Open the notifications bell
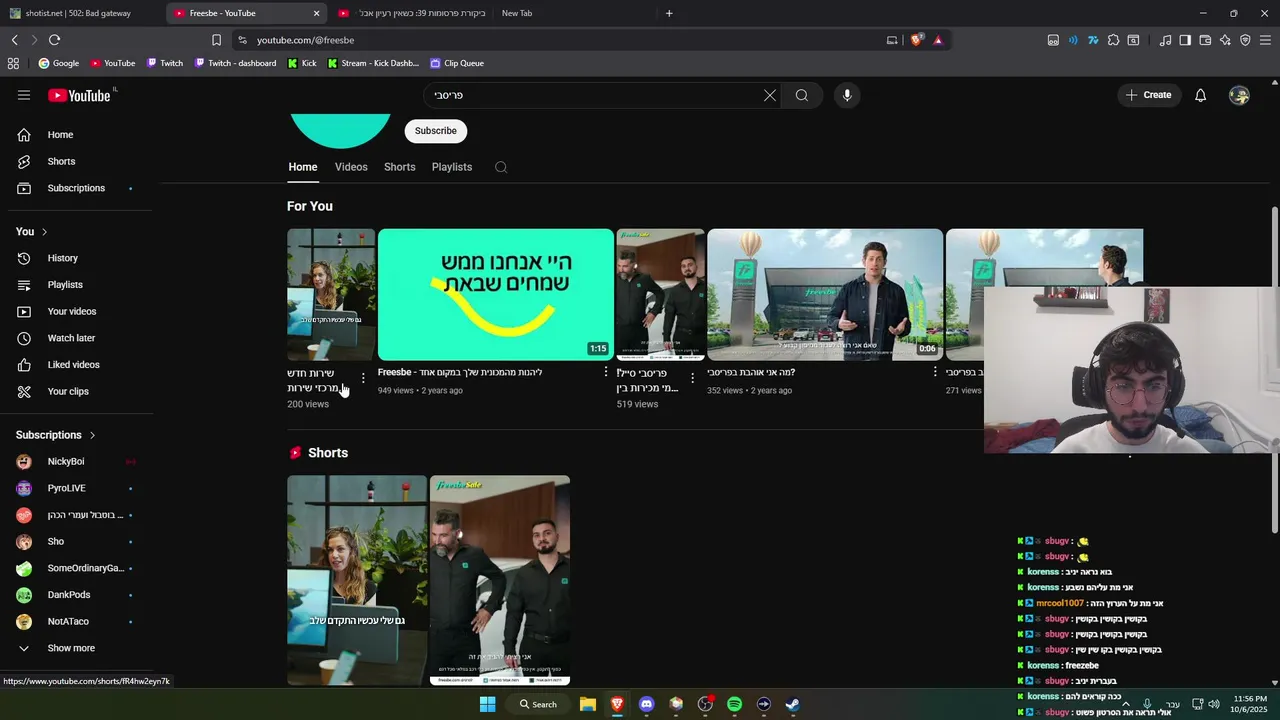The width and height of the screenshot is (1280, 720). tap(1200, 95)
